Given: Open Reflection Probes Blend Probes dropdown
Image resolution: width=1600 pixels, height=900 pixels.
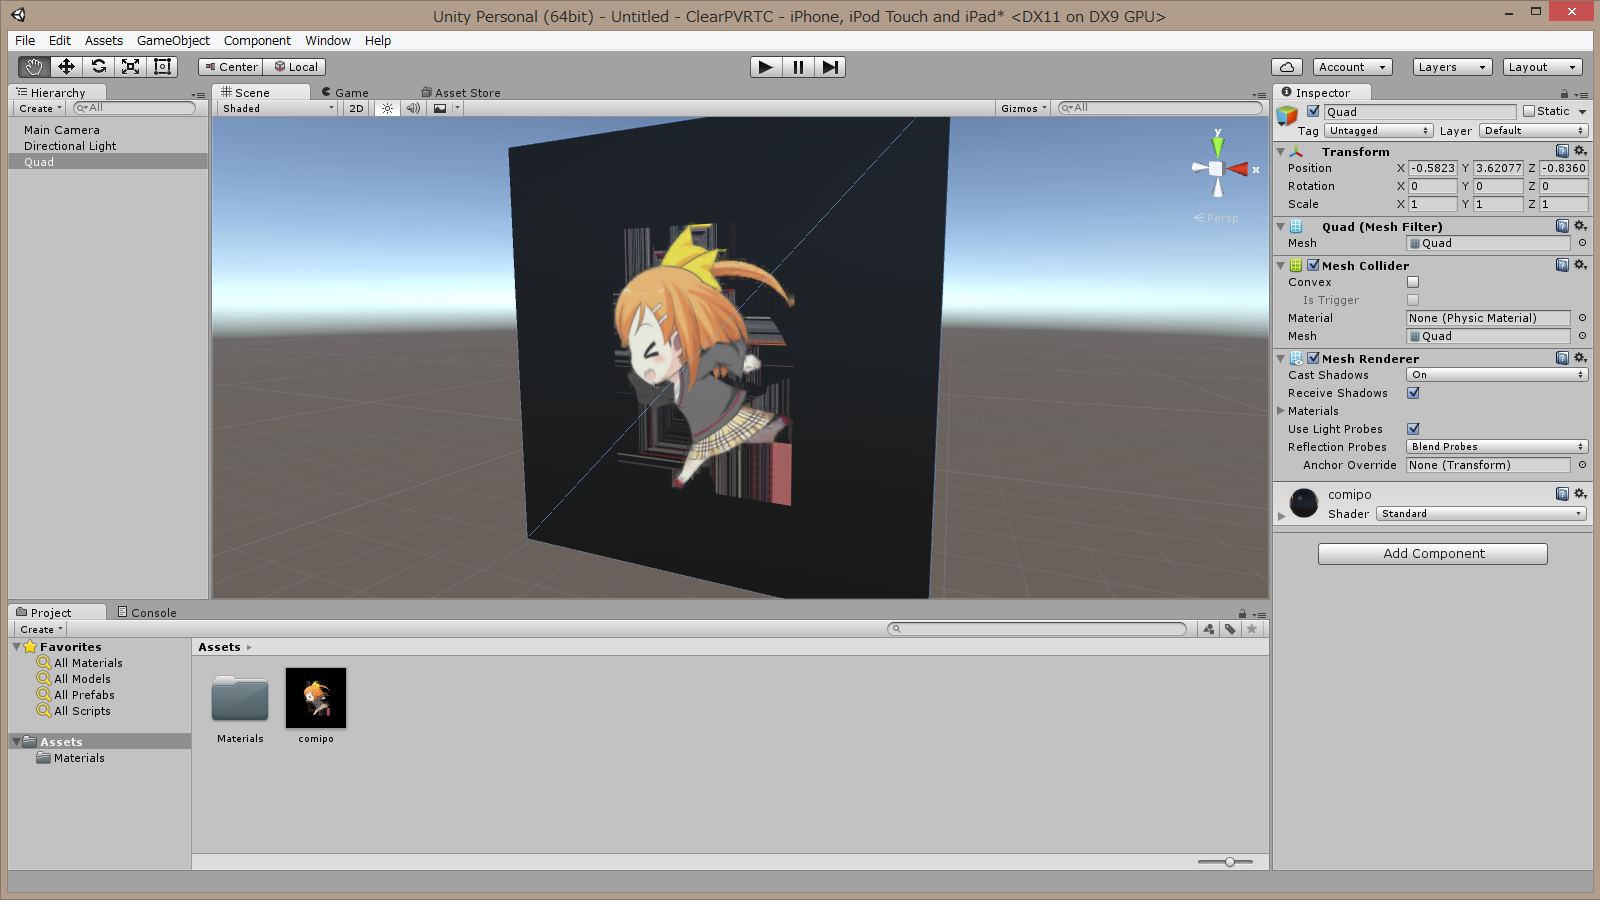Looking at the screenshot, I should 1497,447.
